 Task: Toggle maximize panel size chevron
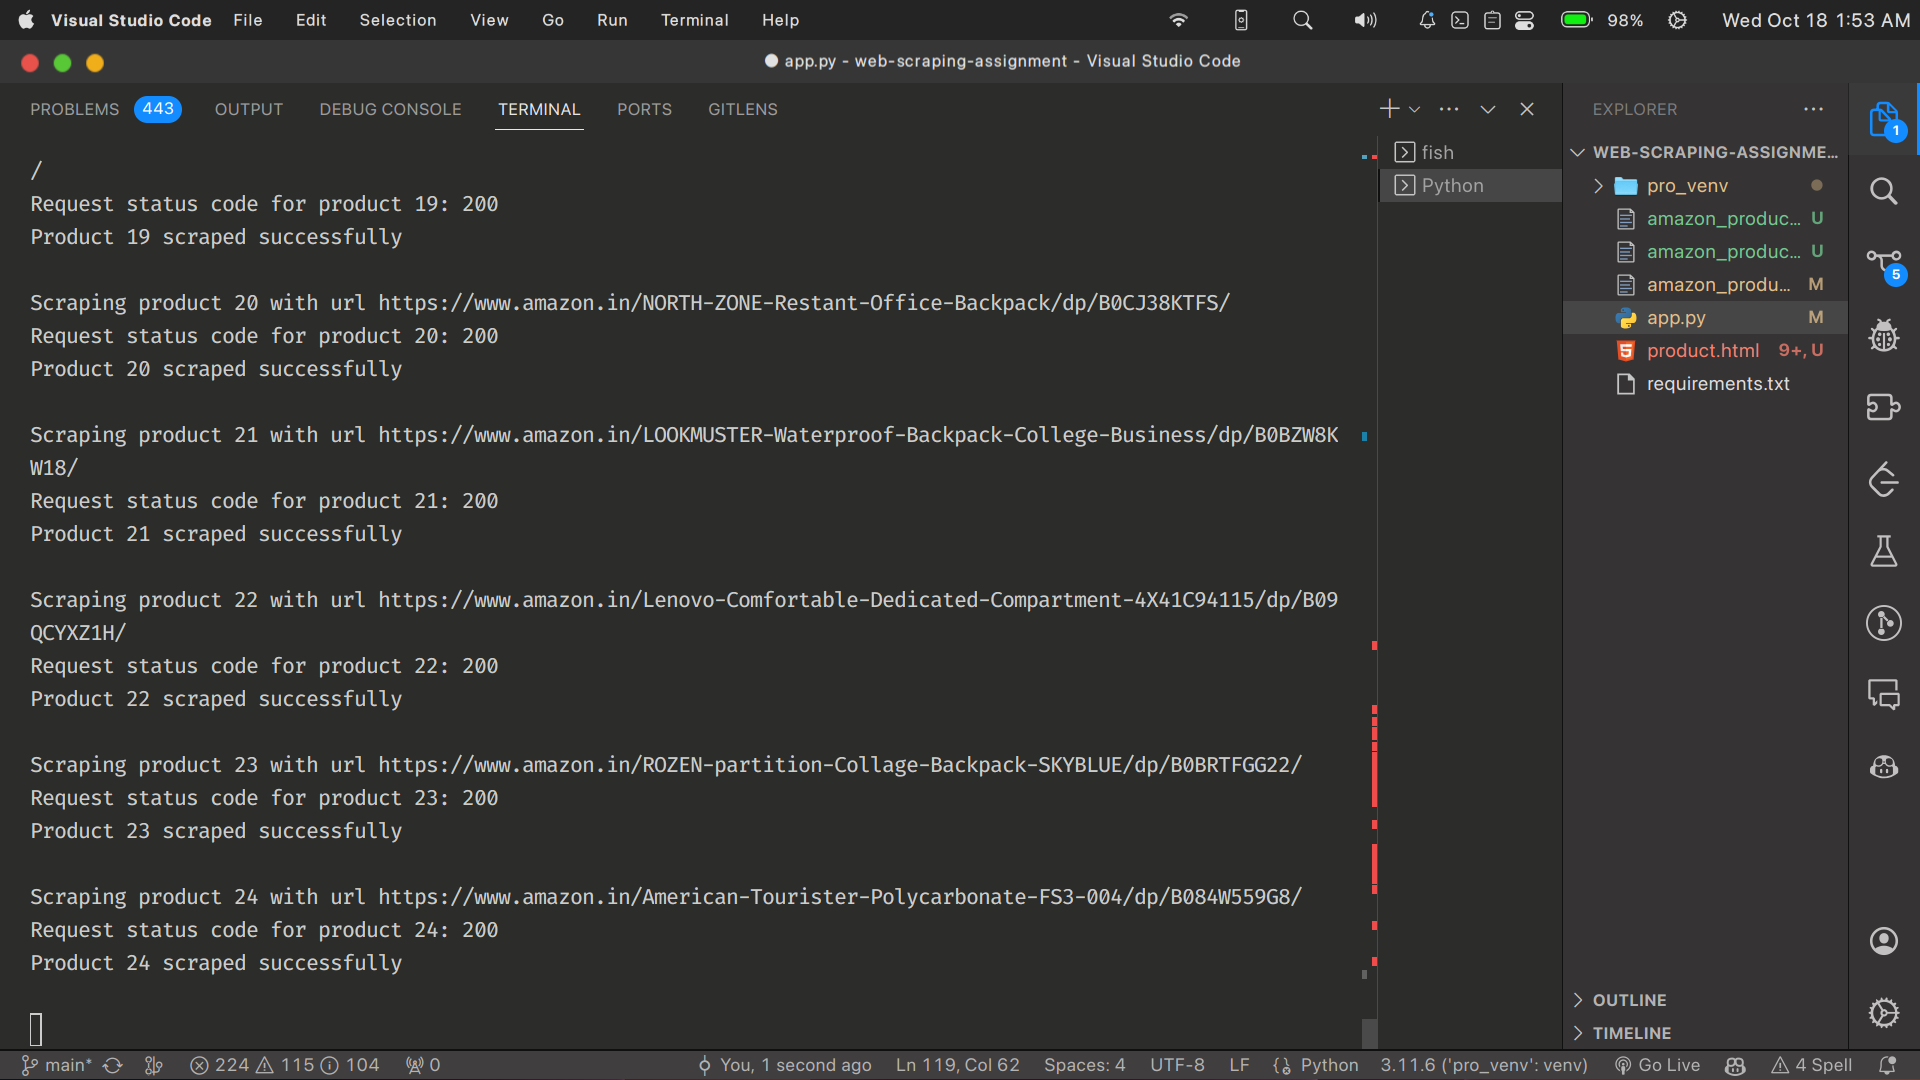tap(1488, 109)
